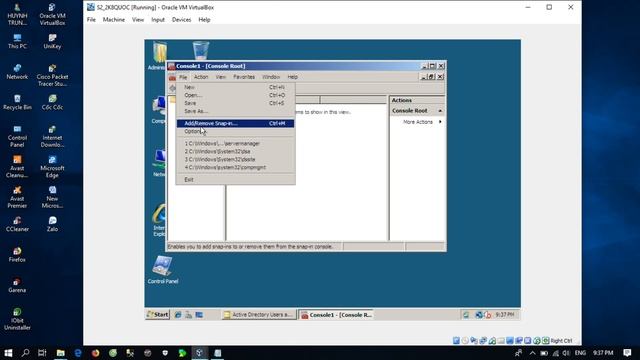This screenshot has height=360, width=640.
Task: Click the VirtualBox icon in Windows taskbar
Action: 200,353
